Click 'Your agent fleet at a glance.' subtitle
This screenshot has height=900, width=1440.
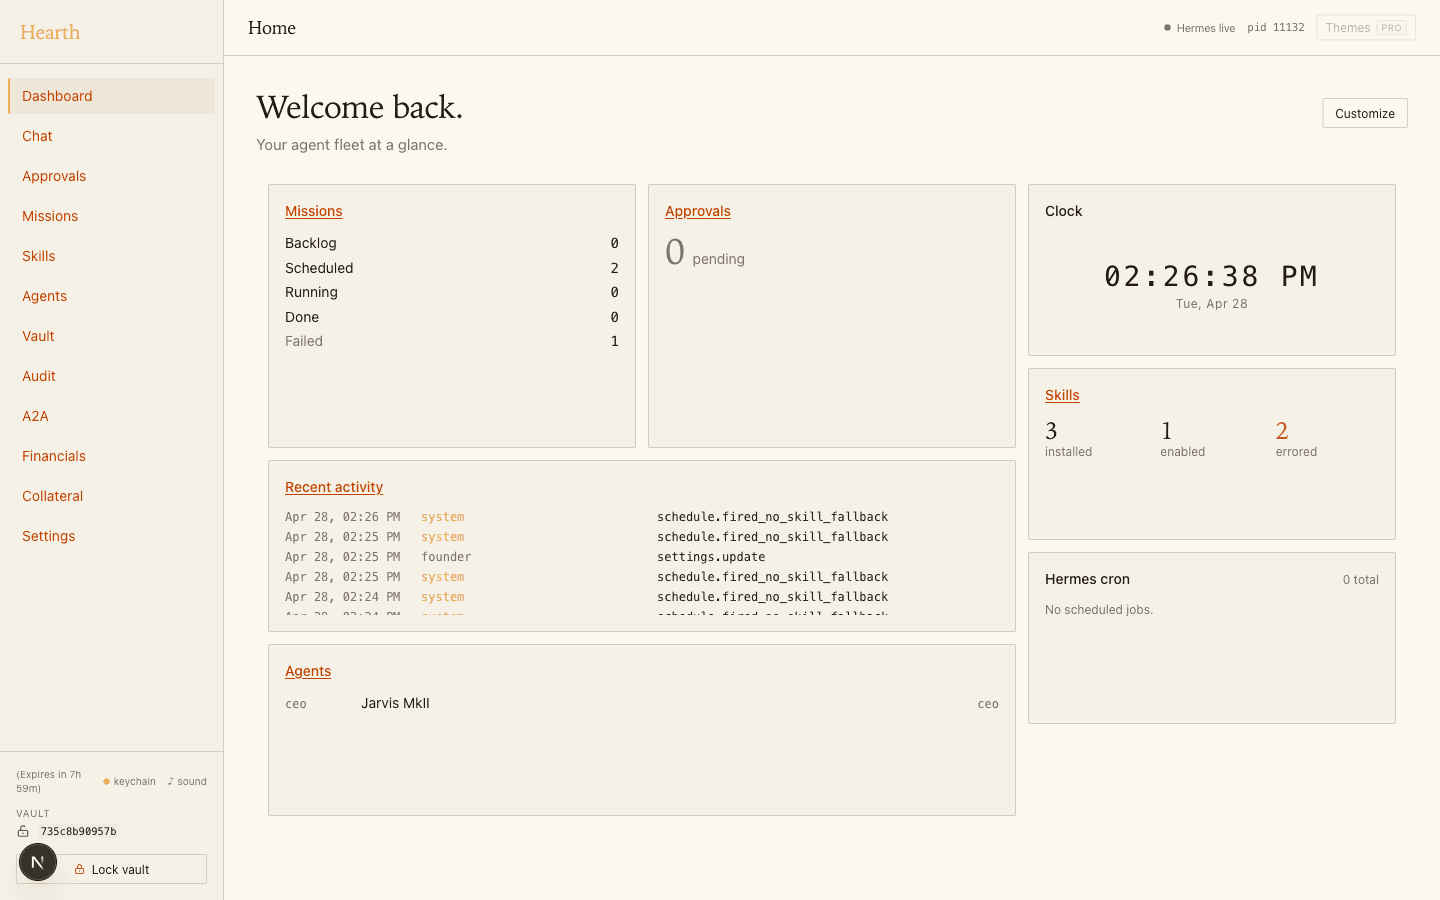coord(352,145)
